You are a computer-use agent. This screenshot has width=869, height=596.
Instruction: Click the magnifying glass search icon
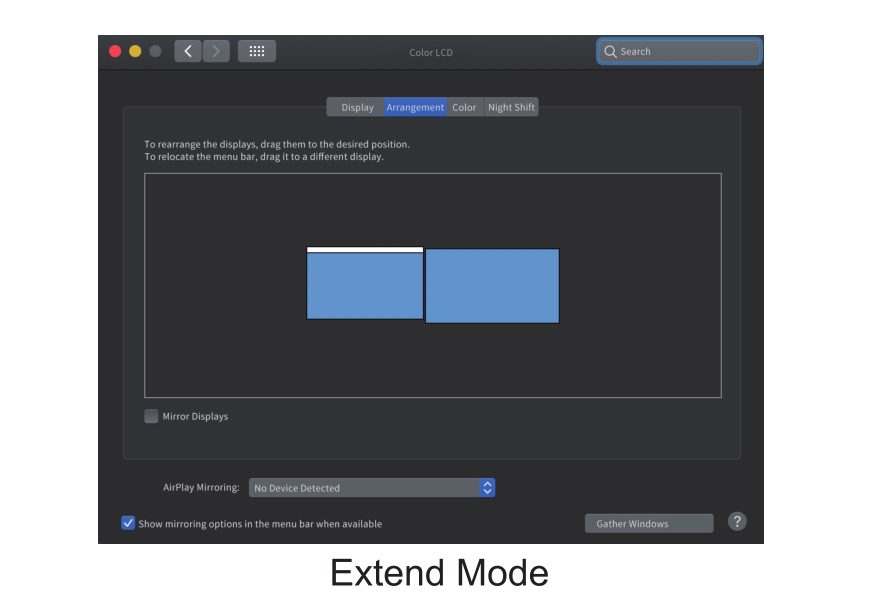coord(610,52)
